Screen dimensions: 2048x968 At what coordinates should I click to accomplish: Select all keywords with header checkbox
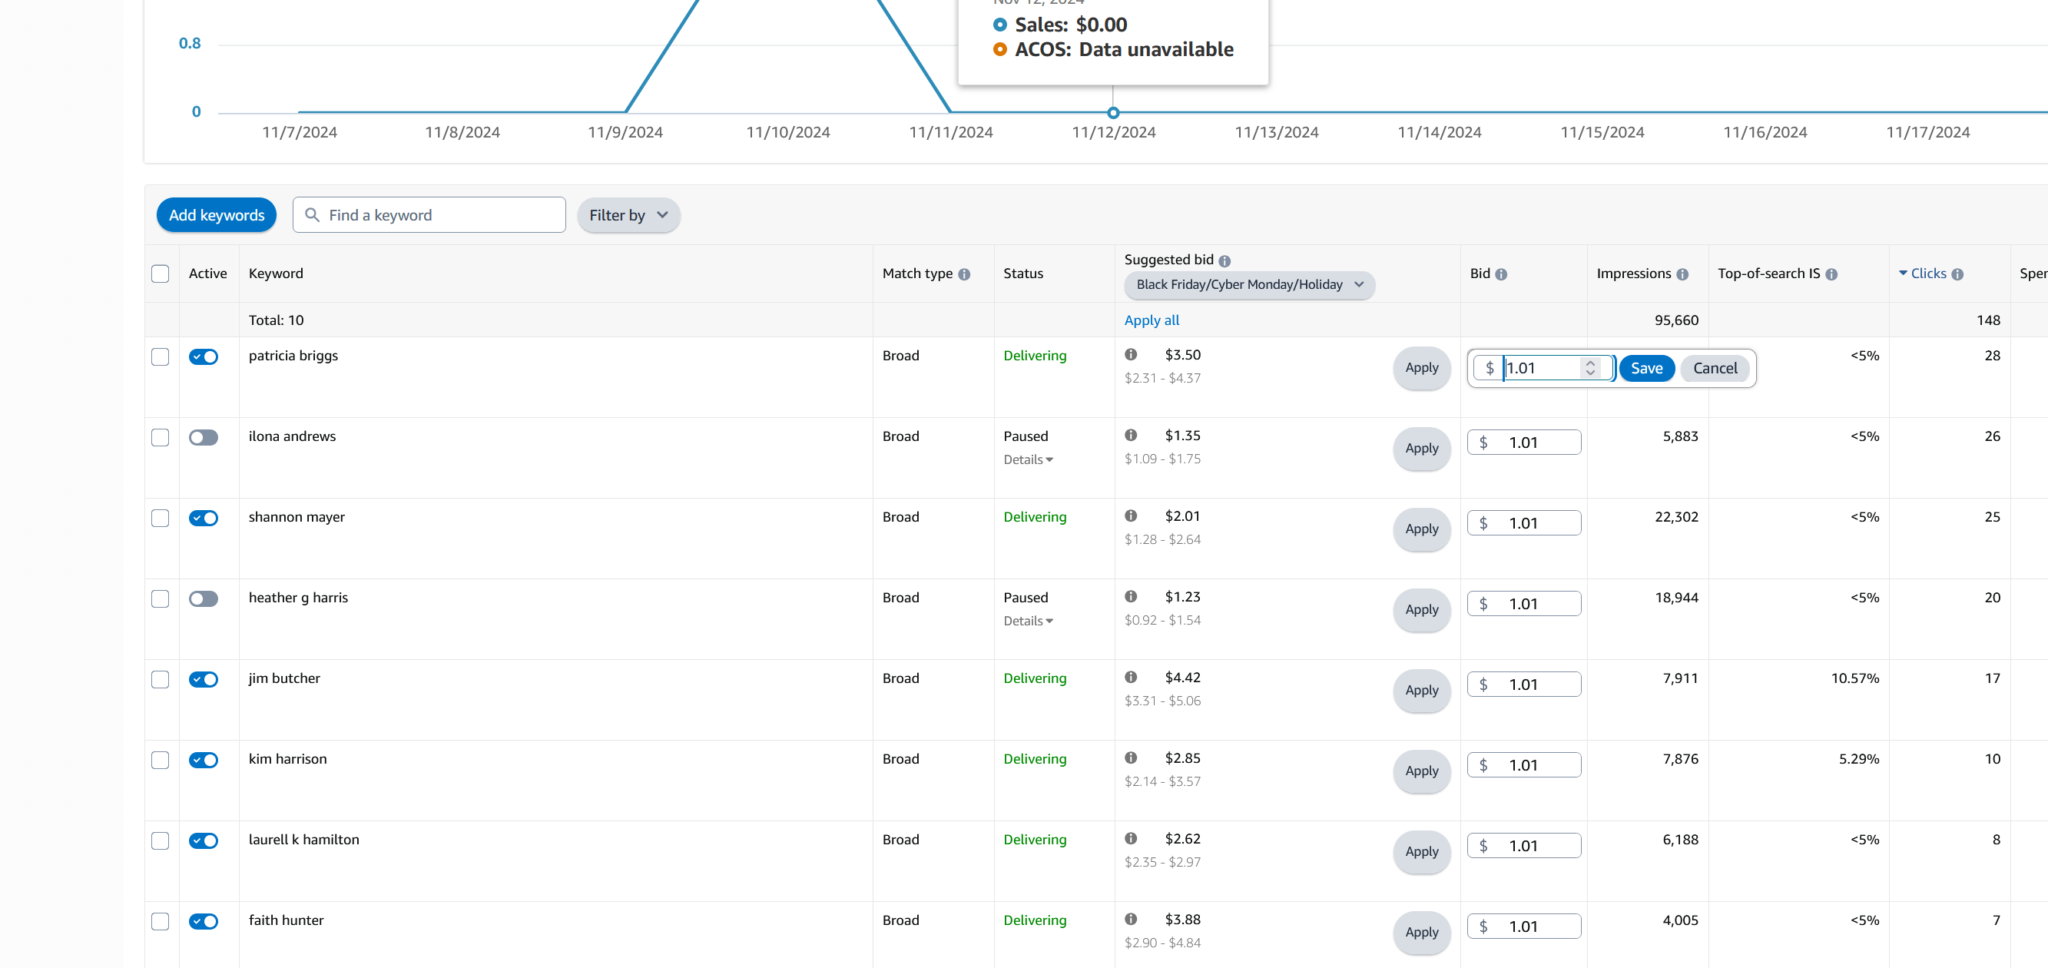pyautogui.click(x=160, y=274)
